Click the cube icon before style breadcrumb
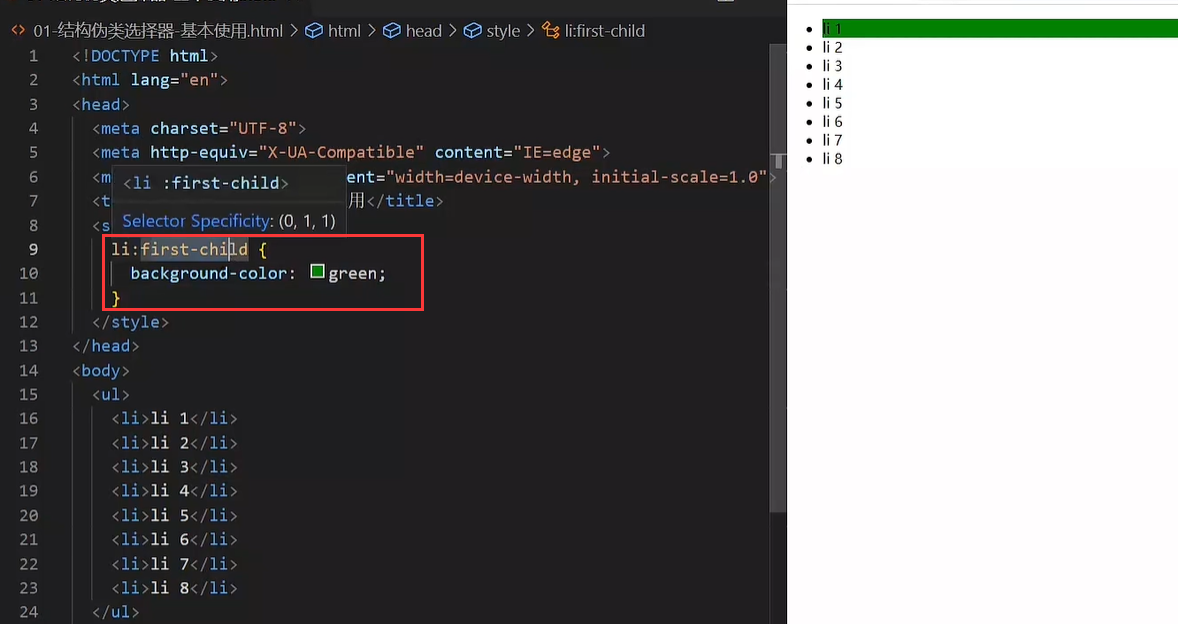Image resolution: width=1178 pixels, height=624 pixels. pyautogui.click(x=472, y=31)
